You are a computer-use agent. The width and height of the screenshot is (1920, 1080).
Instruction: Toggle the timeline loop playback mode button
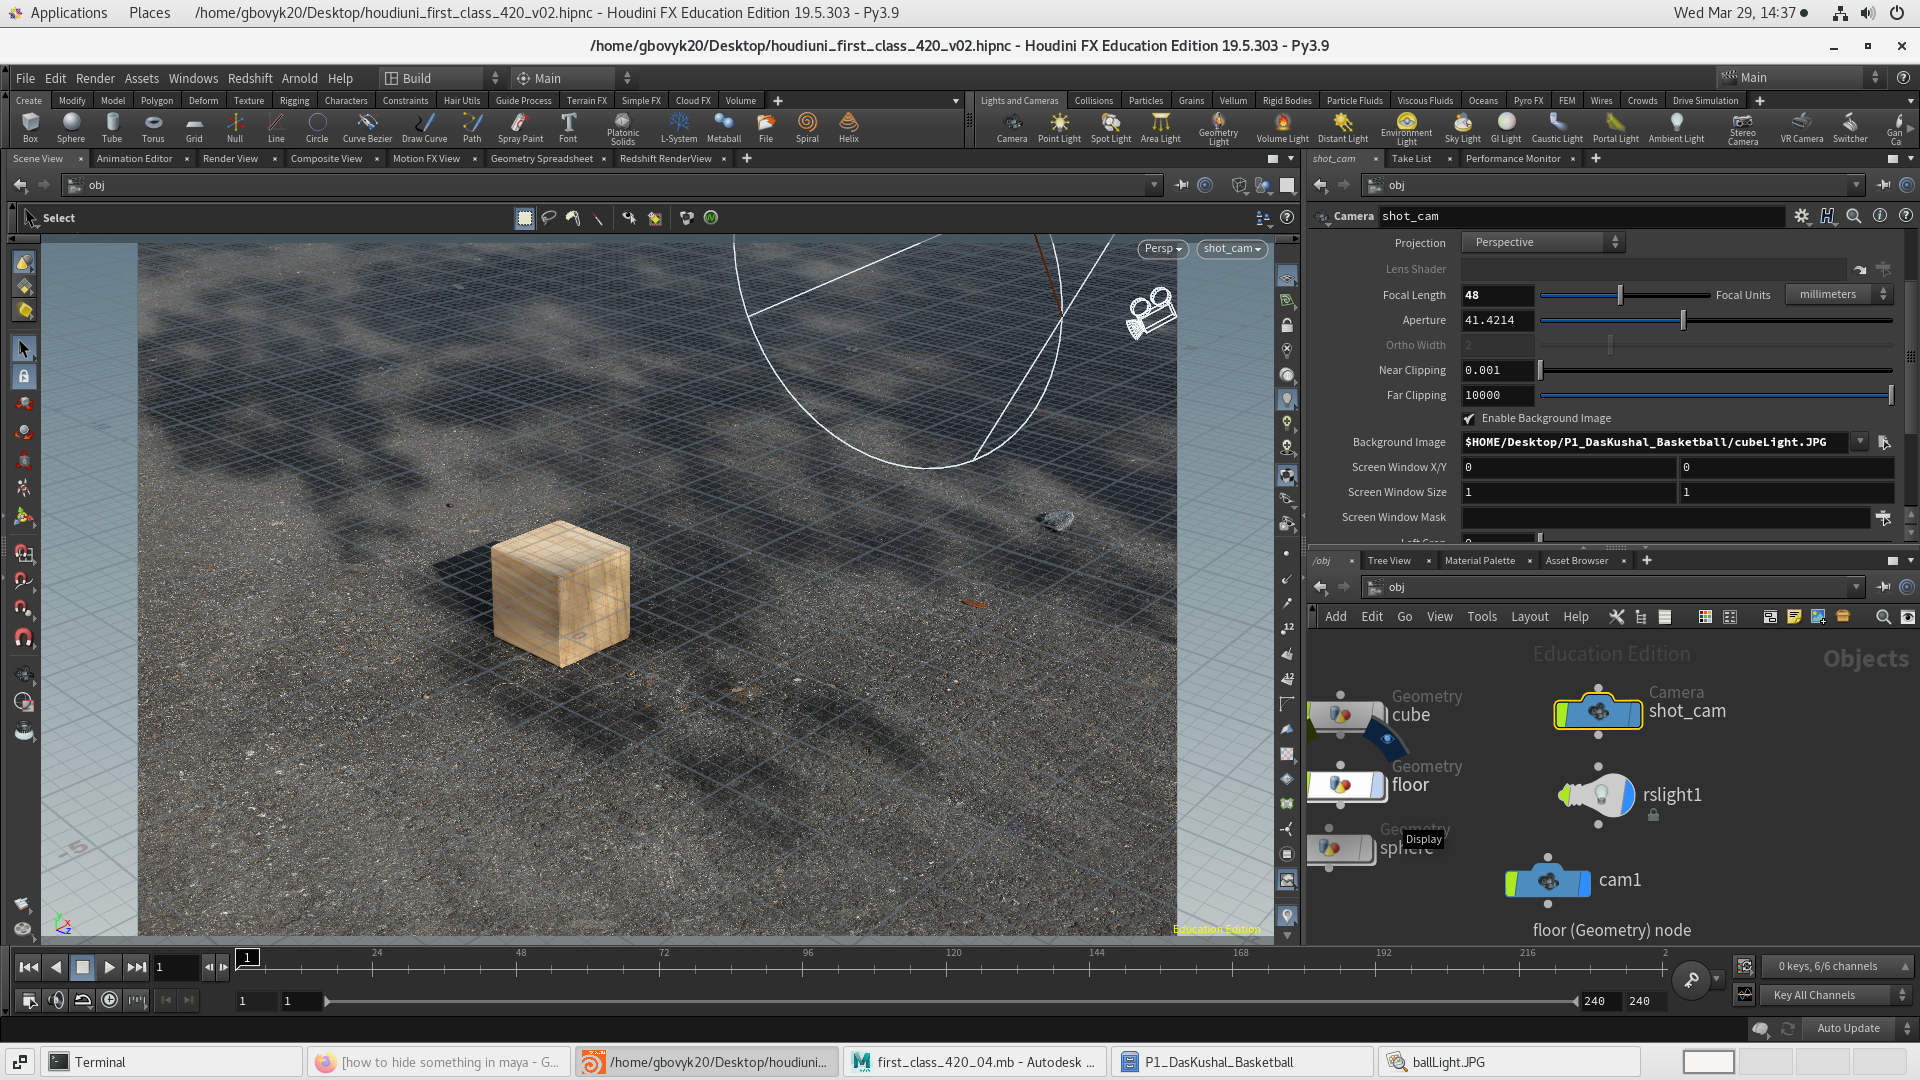(x=83, y=1000)
